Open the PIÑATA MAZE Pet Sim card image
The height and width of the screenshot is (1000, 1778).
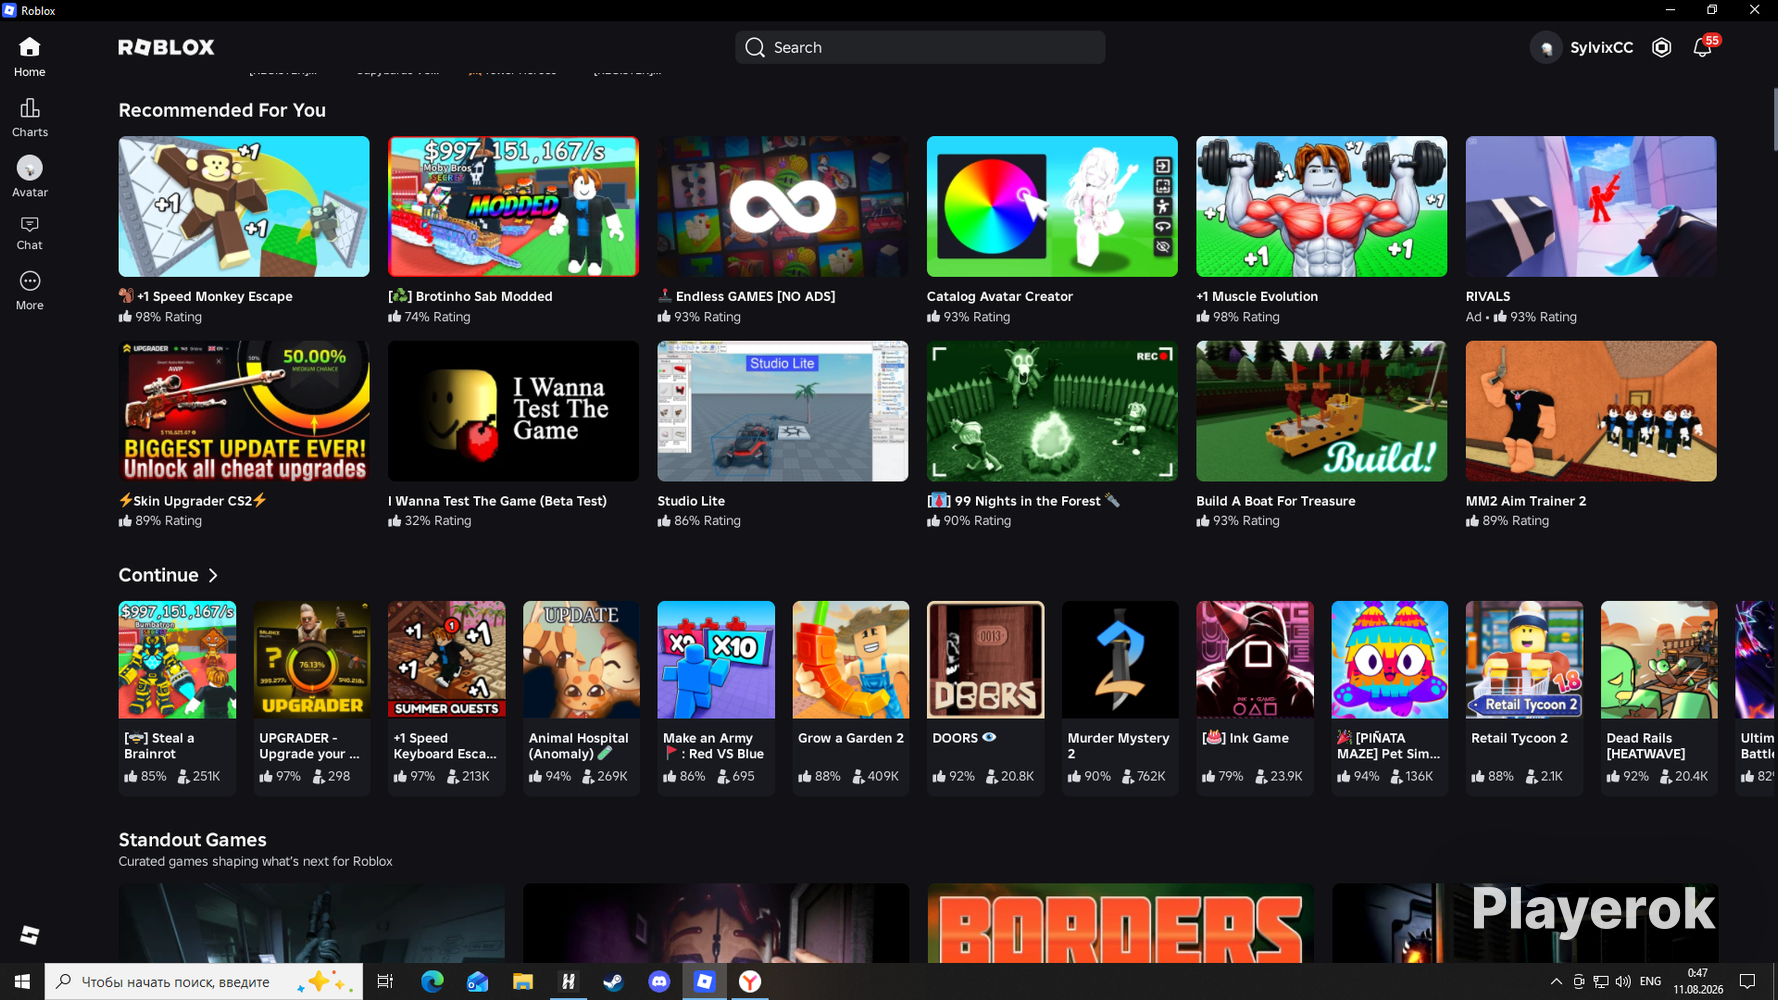[1390, 660]
